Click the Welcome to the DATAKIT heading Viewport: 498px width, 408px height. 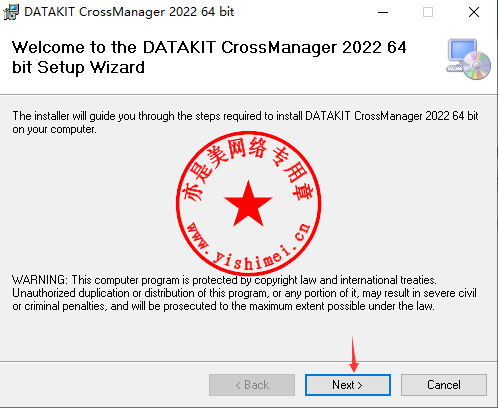[209, 57]
